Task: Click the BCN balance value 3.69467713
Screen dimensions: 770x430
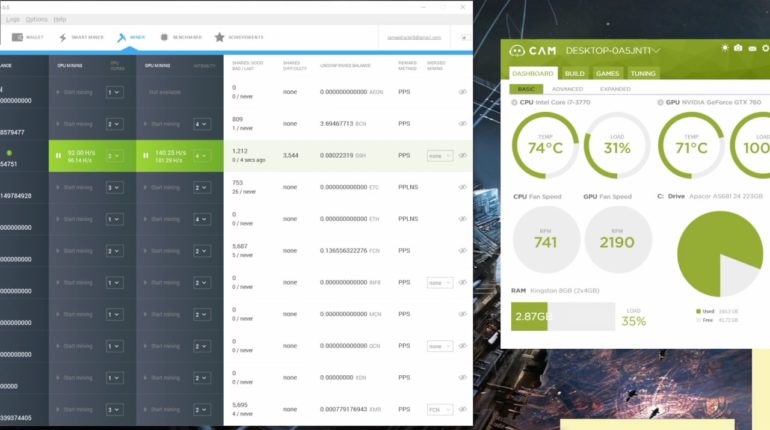Action: click(x=336, y=124)
